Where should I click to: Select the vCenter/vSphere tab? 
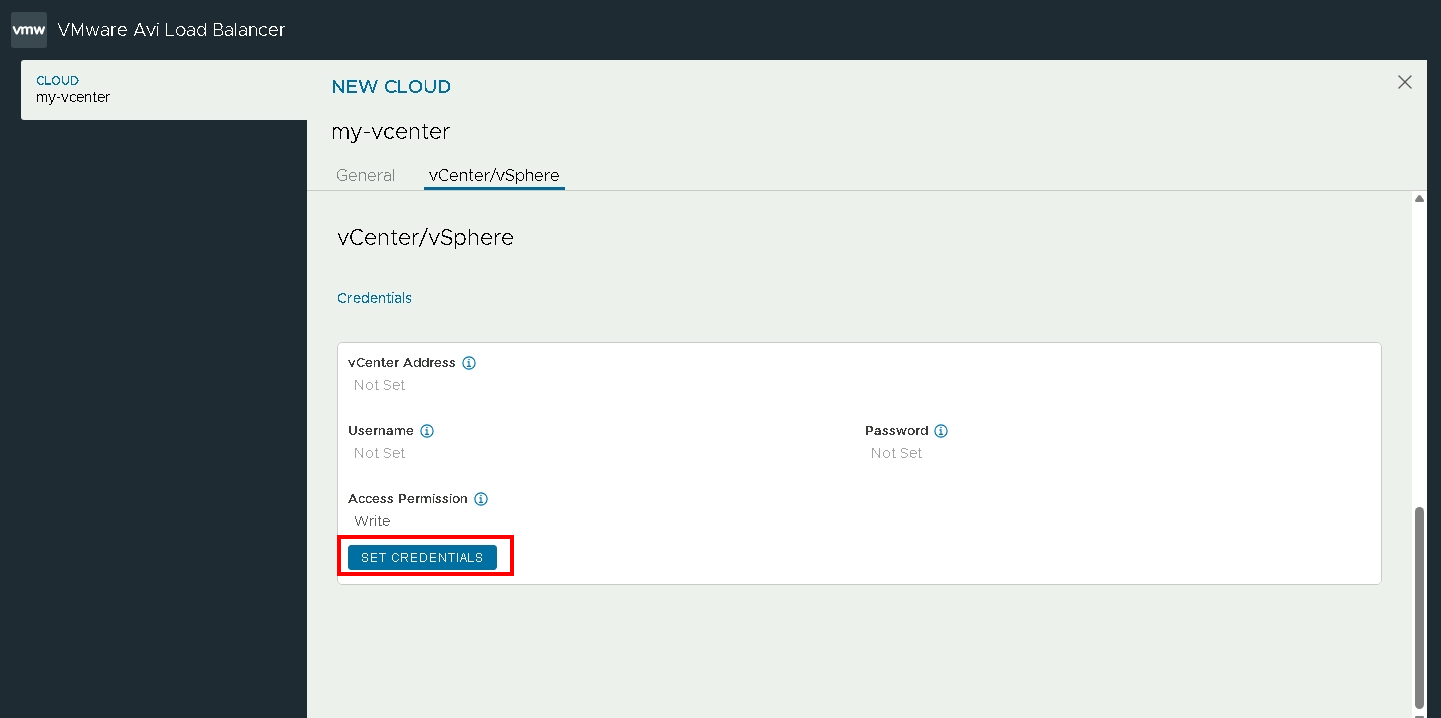tap(494, 175)
